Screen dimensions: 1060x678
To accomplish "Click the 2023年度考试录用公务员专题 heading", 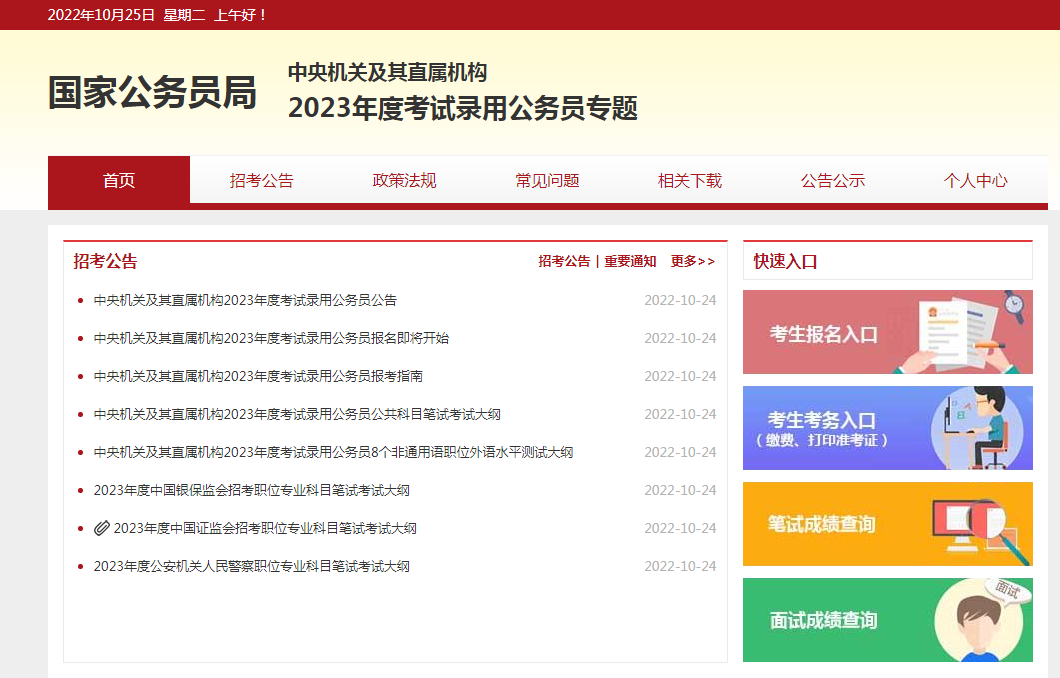I will (463, 108).
